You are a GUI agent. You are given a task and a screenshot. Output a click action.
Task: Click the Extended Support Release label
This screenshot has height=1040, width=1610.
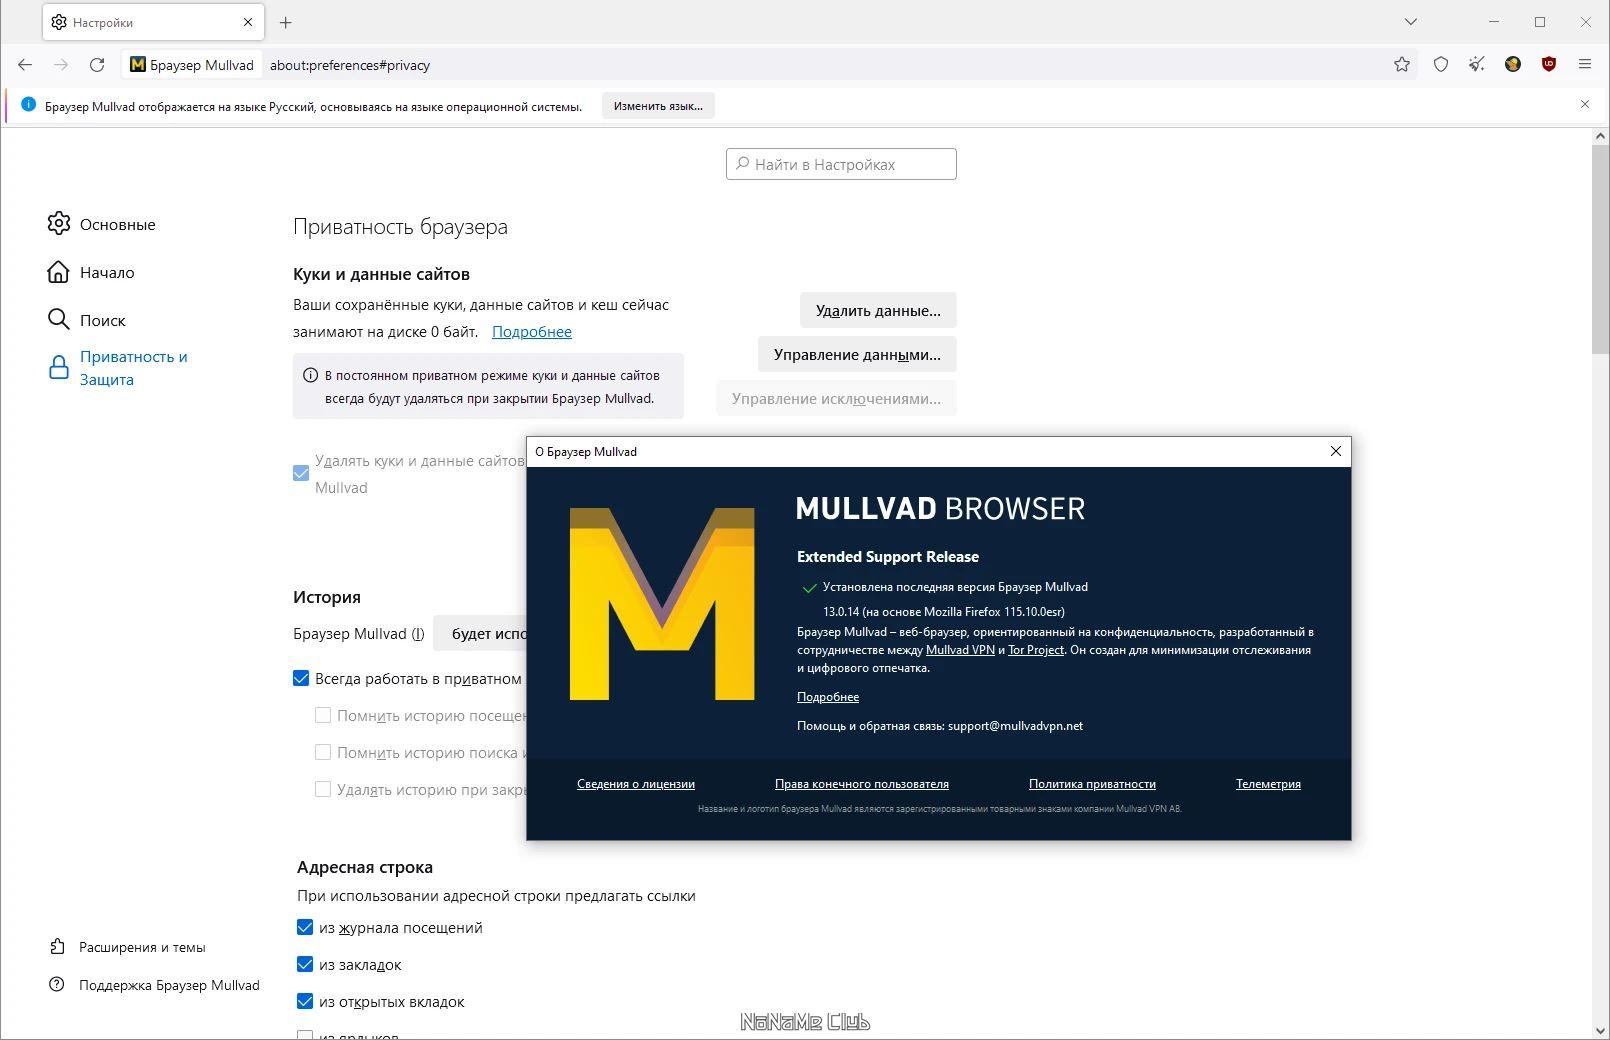click(888, 557)
